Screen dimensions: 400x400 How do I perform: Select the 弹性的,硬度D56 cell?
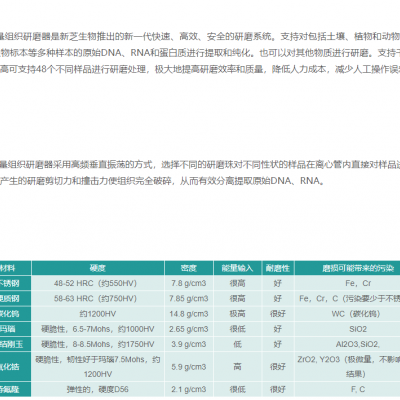(x=98, y=389)
